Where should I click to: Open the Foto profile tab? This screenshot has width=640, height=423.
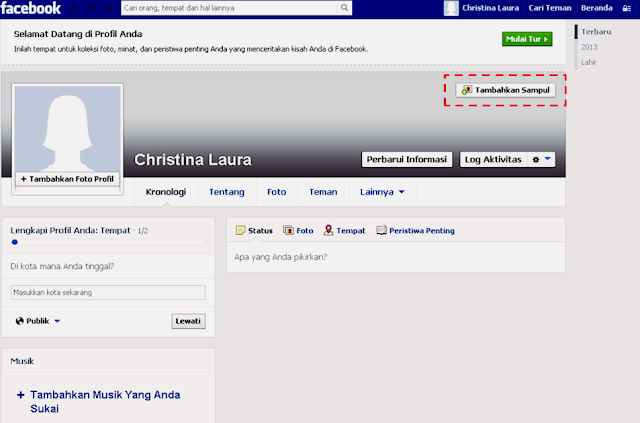pos(277,192)
